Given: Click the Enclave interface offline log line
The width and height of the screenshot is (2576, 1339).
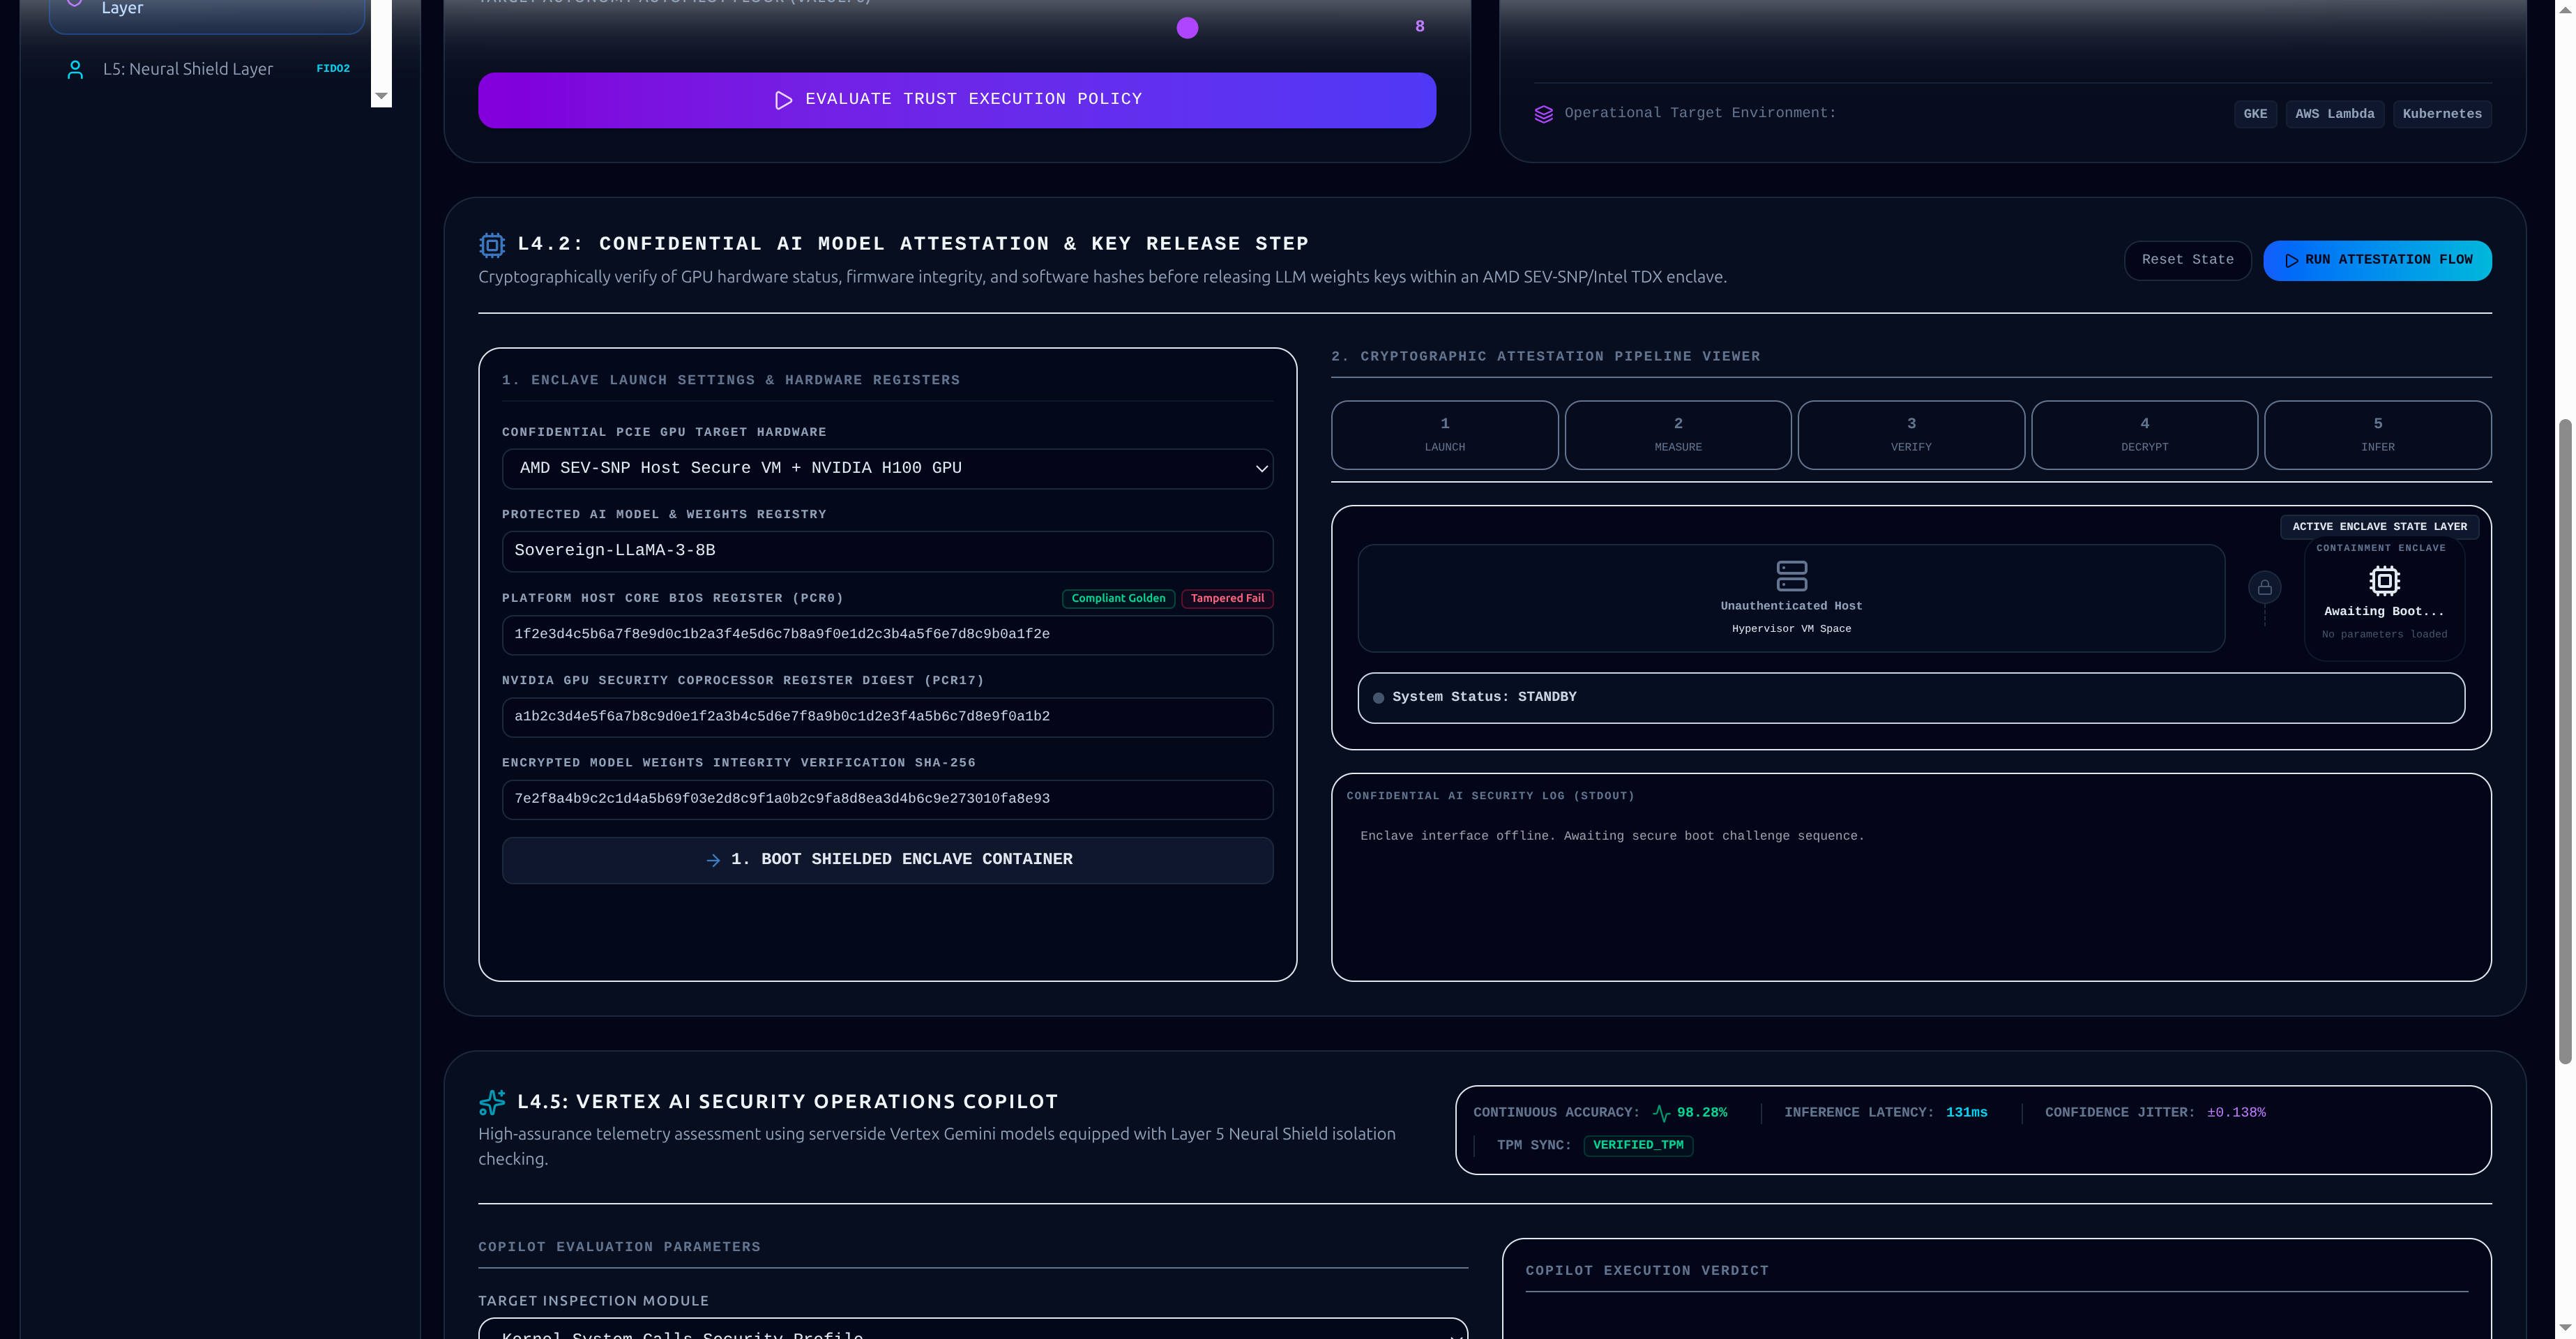Looking at the screenshot, I should coord(1612,836).
